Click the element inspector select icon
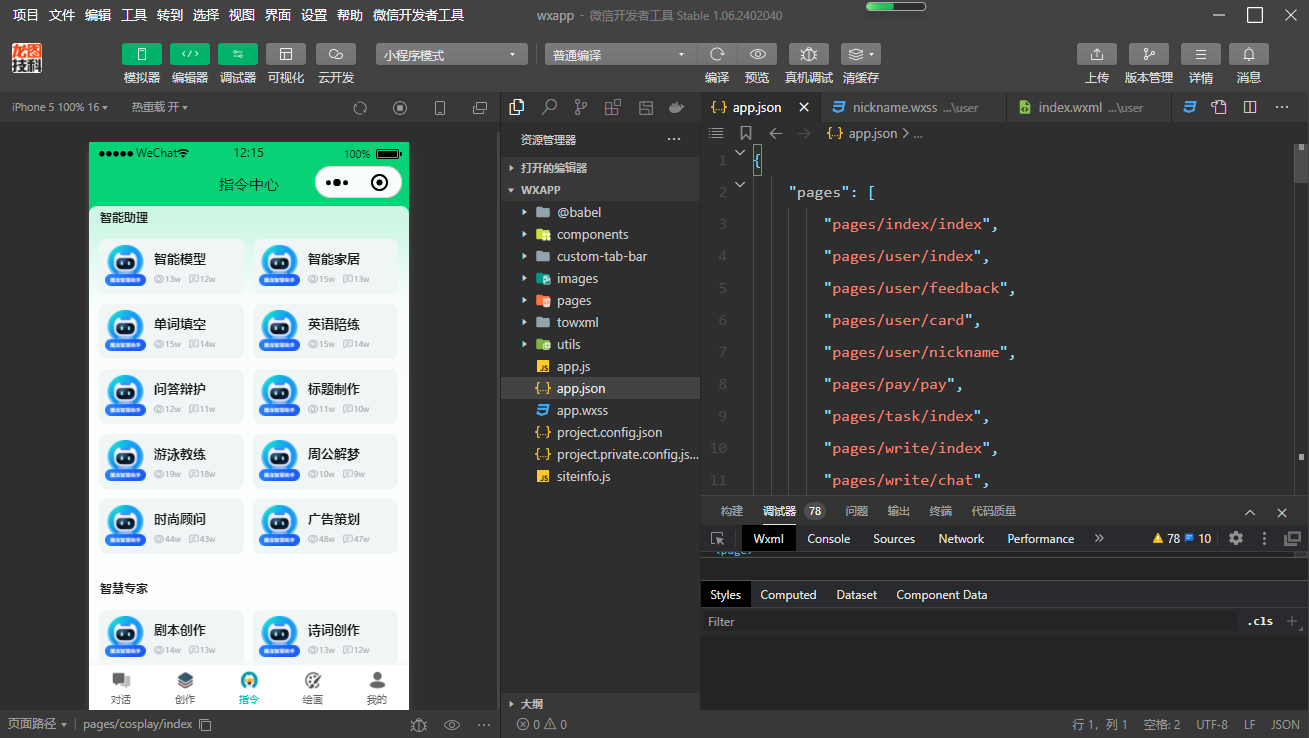 (x=717, y=538)
